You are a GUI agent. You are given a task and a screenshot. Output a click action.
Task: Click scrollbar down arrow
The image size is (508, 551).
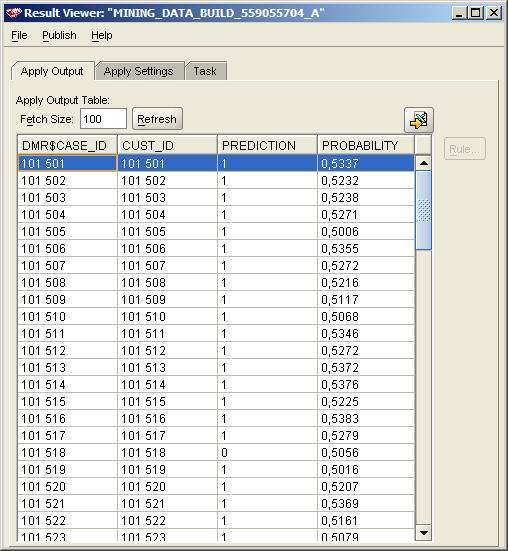pos(423,533)
